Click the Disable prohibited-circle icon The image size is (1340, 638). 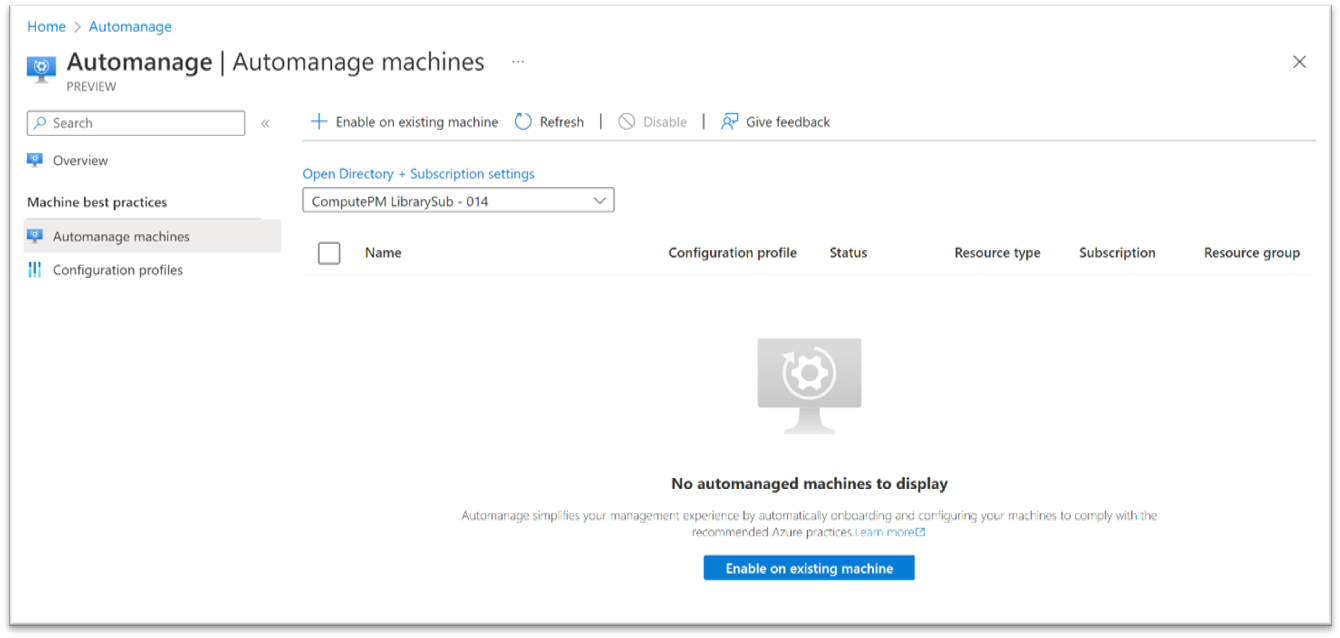(627, 122)
